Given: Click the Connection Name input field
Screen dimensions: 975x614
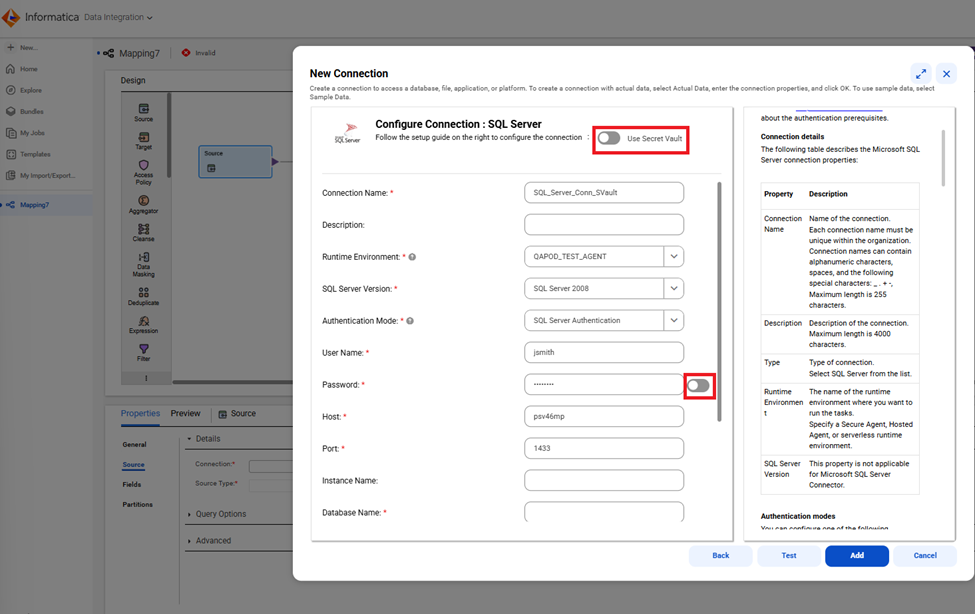Looking at the screenshot, I should pos(604,193).
